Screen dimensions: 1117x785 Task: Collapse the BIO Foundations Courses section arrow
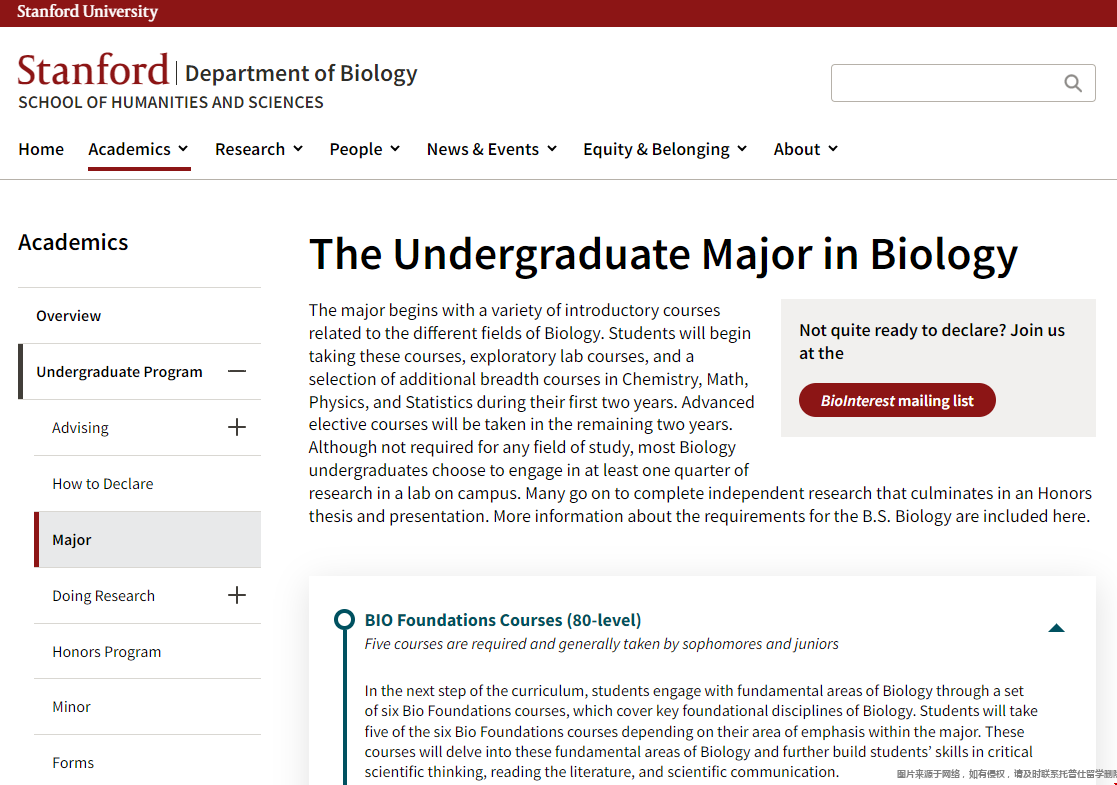tap(1056, 628)
